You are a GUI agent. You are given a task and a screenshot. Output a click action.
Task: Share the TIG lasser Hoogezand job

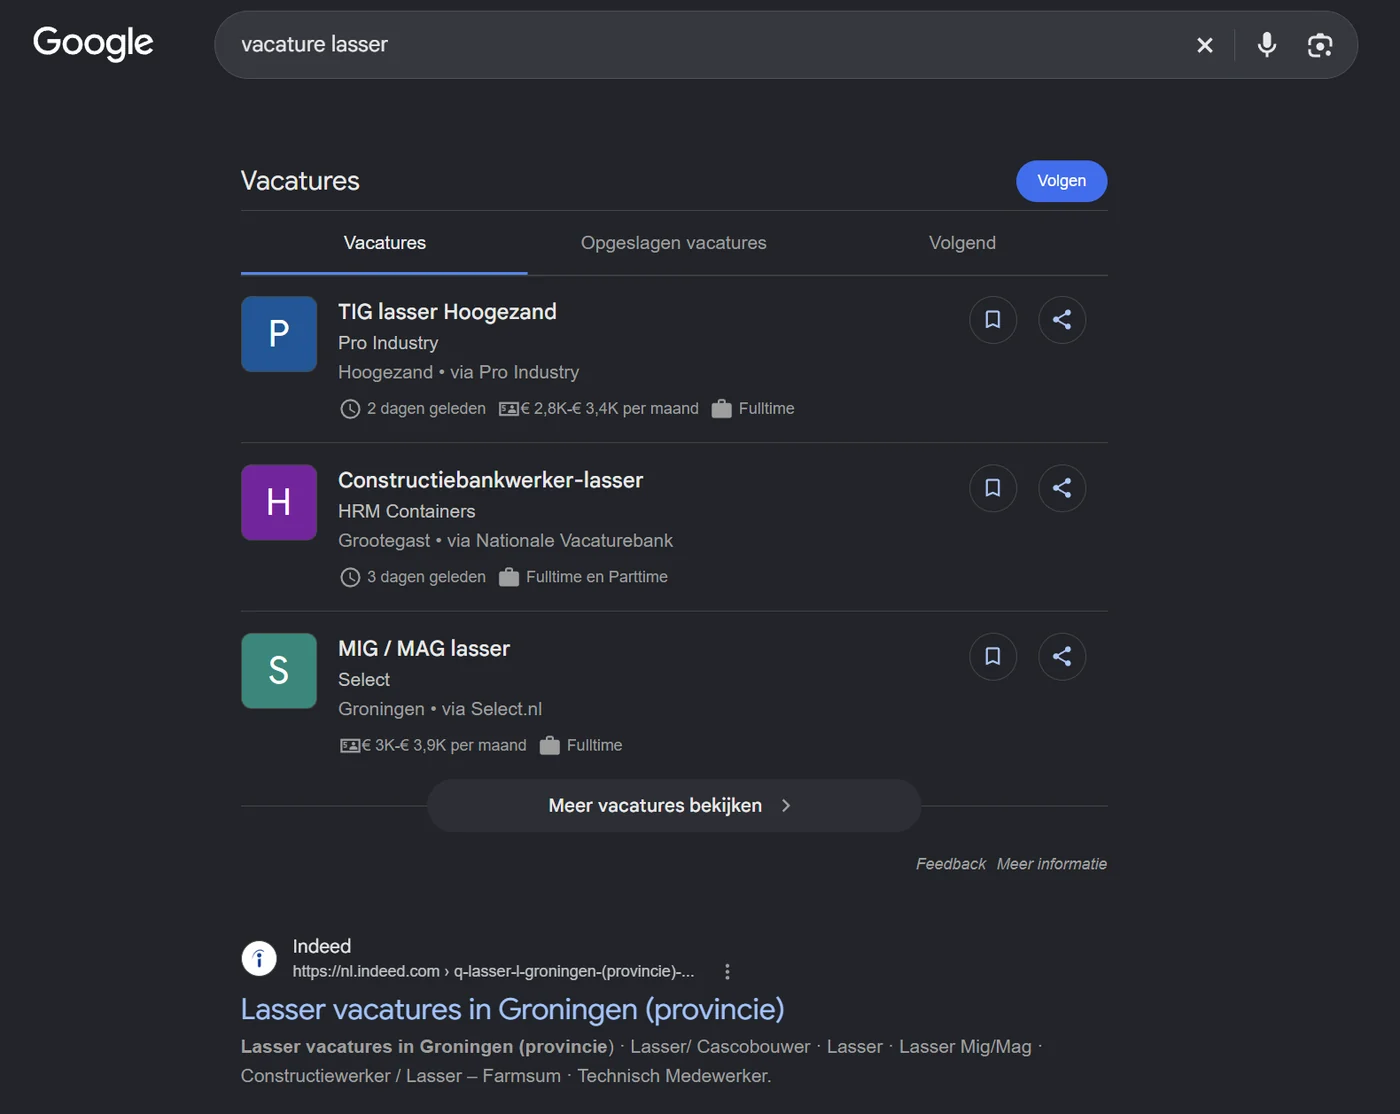coord(1062,320)
